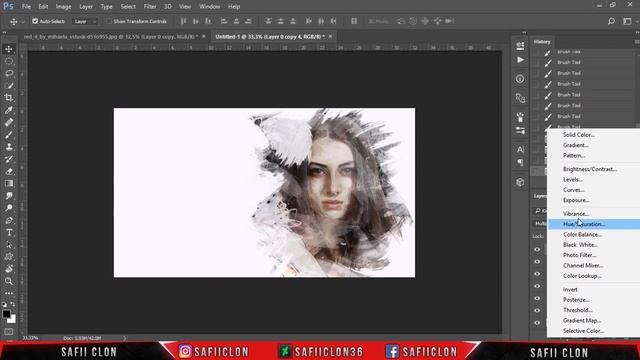Image resolution: width=640 pixels, height=360 pixels.
Task: Open the Actions play panel icon
Action: [x=520, y=60]
